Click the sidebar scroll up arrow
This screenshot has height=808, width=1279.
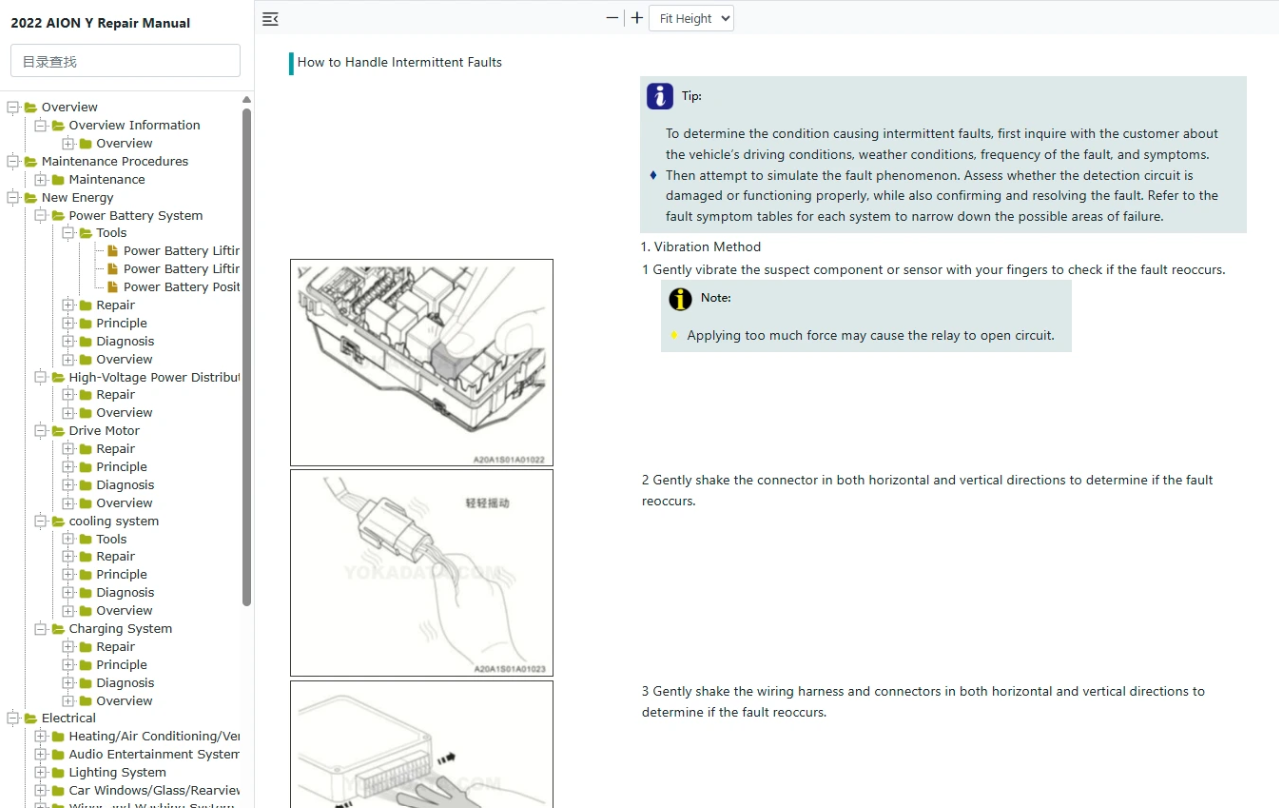coord(246,100)
